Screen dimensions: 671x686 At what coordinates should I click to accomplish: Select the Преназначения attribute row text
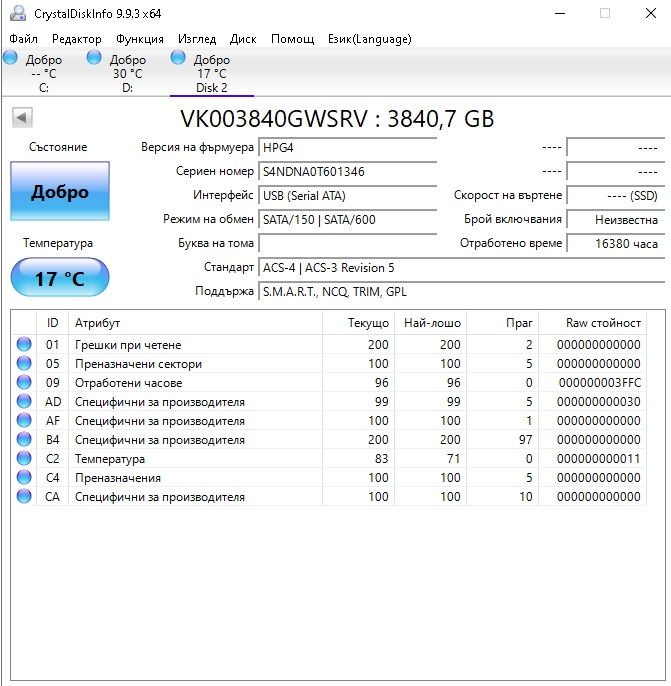118,478
